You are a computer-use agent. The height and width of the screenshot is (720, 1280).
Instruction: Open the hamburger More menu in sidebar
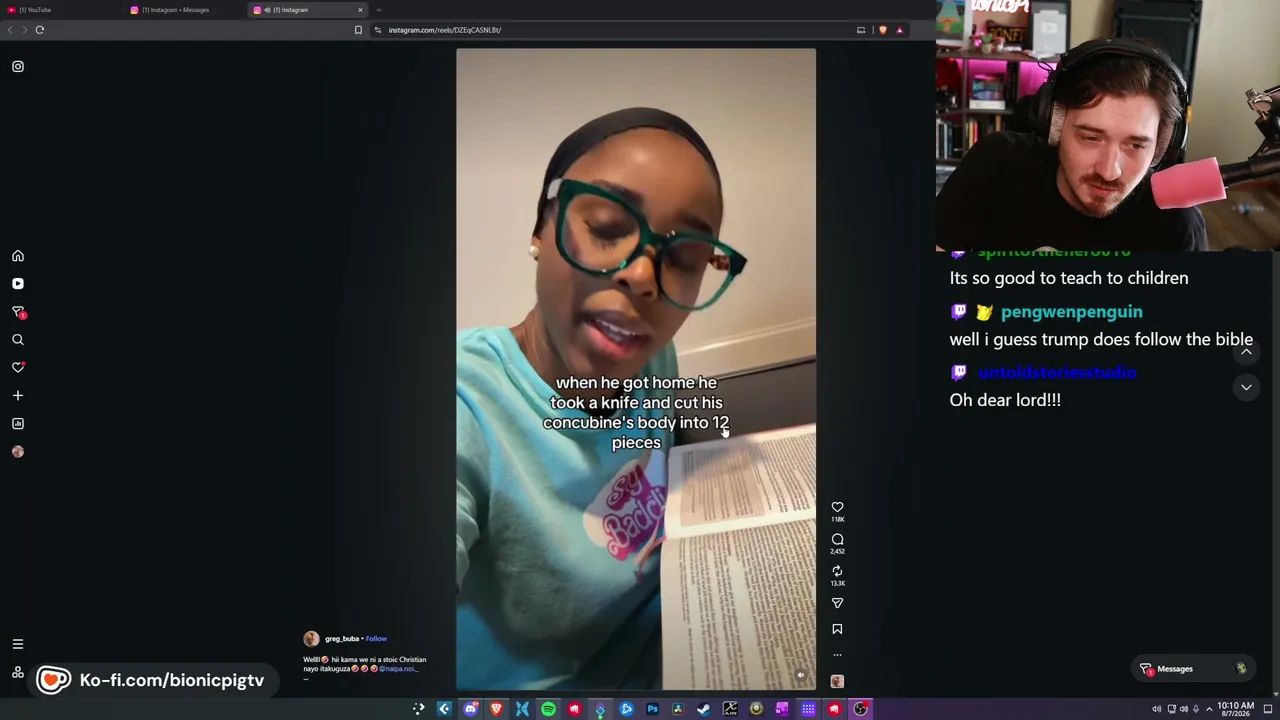[x=18, y=644]
